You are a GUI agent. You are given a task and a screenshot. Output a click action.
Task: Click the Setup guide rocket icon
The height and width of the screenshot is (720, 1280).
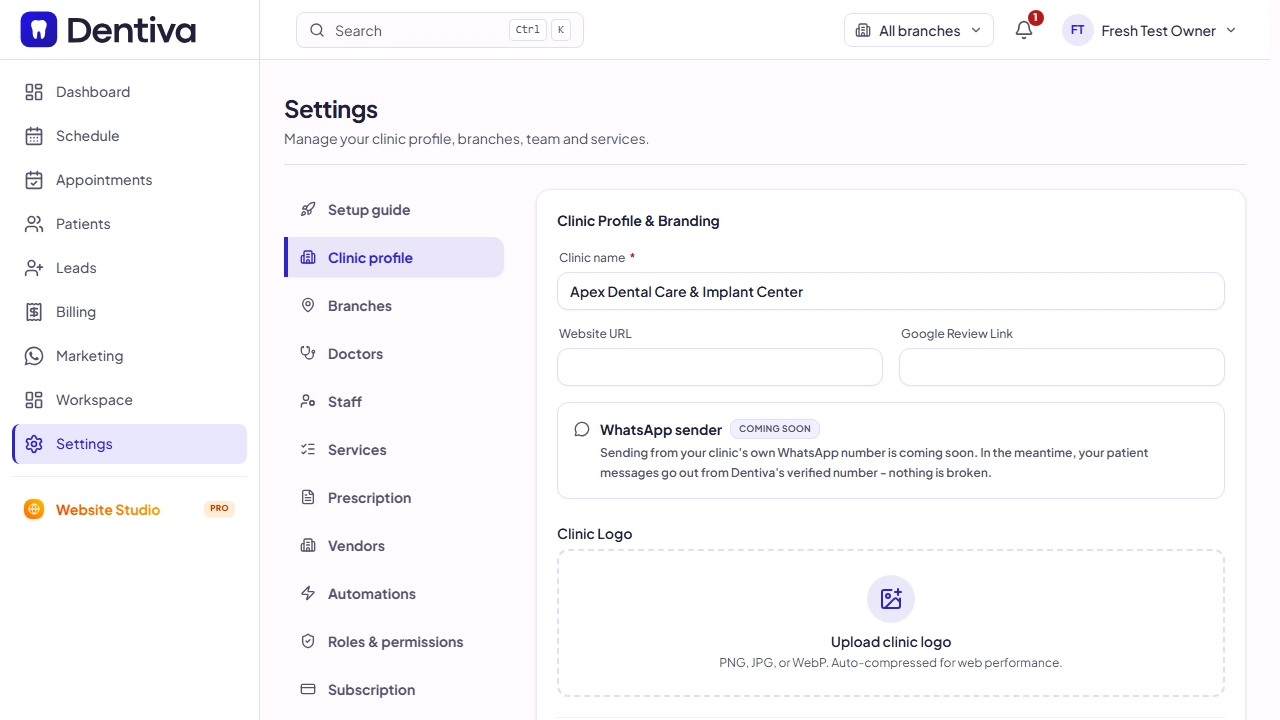click(308, 210)
